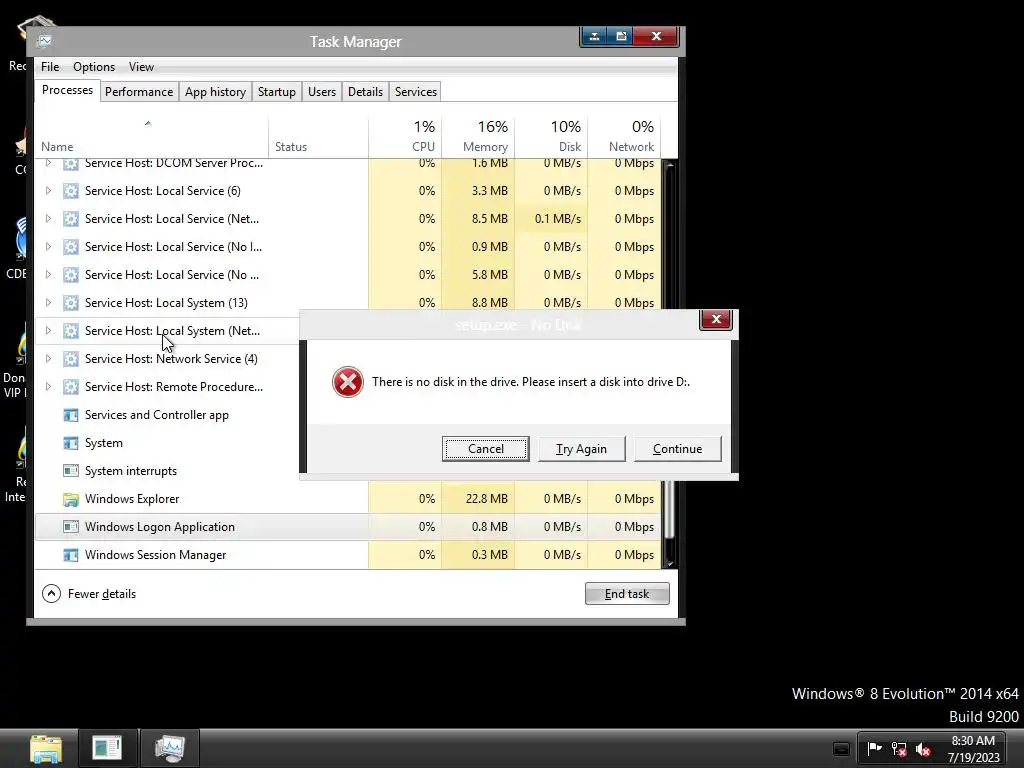Expand Service Host: Local Service (Net... row
Viewport: 1024px width, 768px height.
pos(48,219)
